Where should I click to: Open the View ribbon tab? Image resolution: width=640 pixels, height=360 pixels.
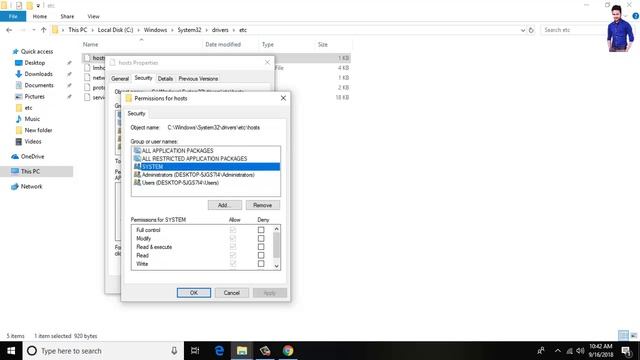click(x=93, y=16)
